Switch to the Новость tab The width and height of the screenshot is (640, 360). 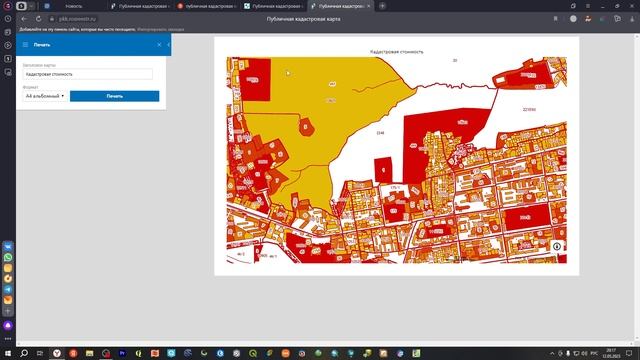pos(73,6)
